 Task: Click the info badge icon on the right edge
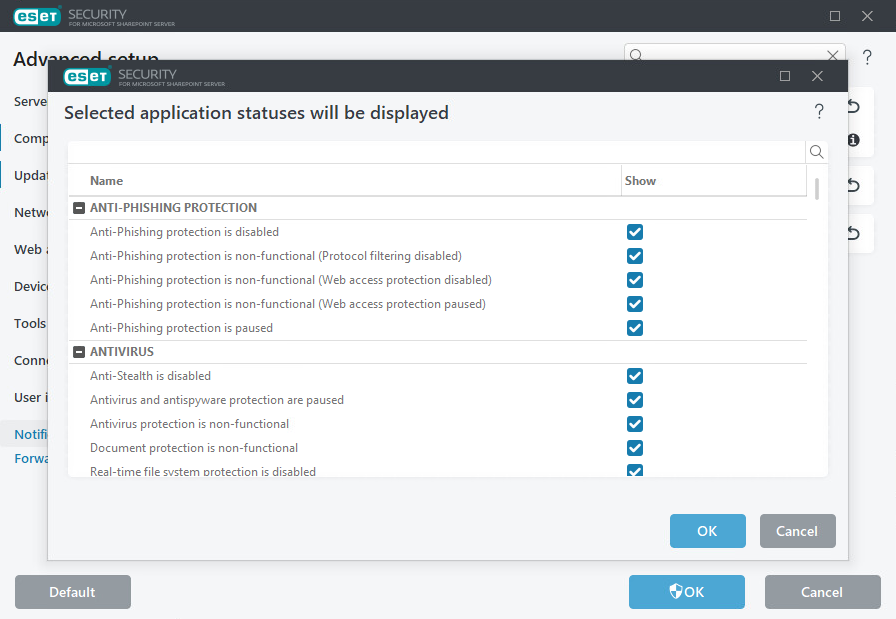click(x=852, y=140)
